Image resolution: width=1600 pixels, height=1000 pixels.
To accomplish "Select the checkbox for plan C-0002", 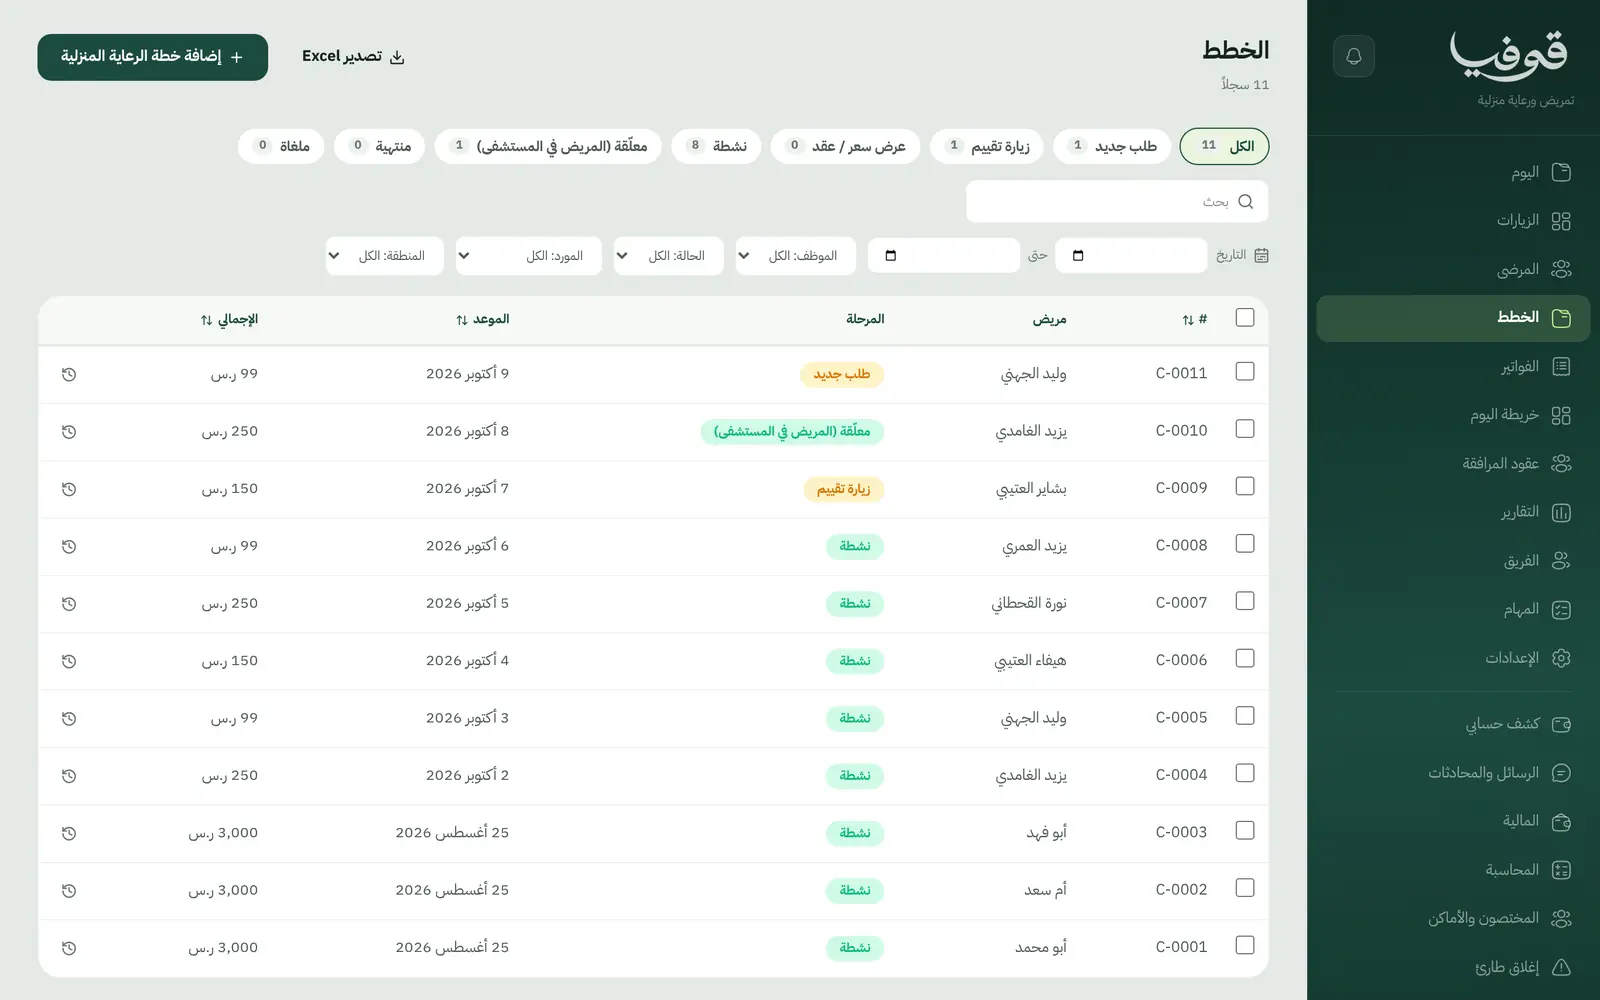I will coord(1245,887).
